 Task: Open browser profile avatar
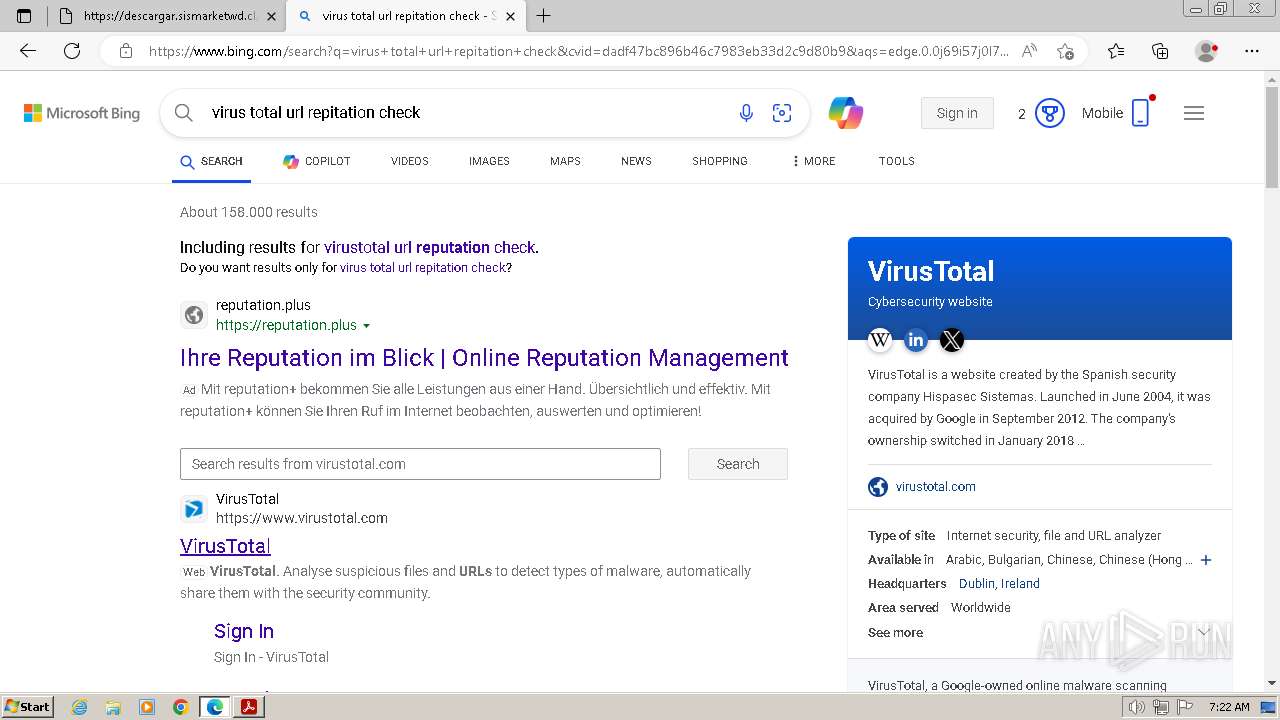point(1206,51)
